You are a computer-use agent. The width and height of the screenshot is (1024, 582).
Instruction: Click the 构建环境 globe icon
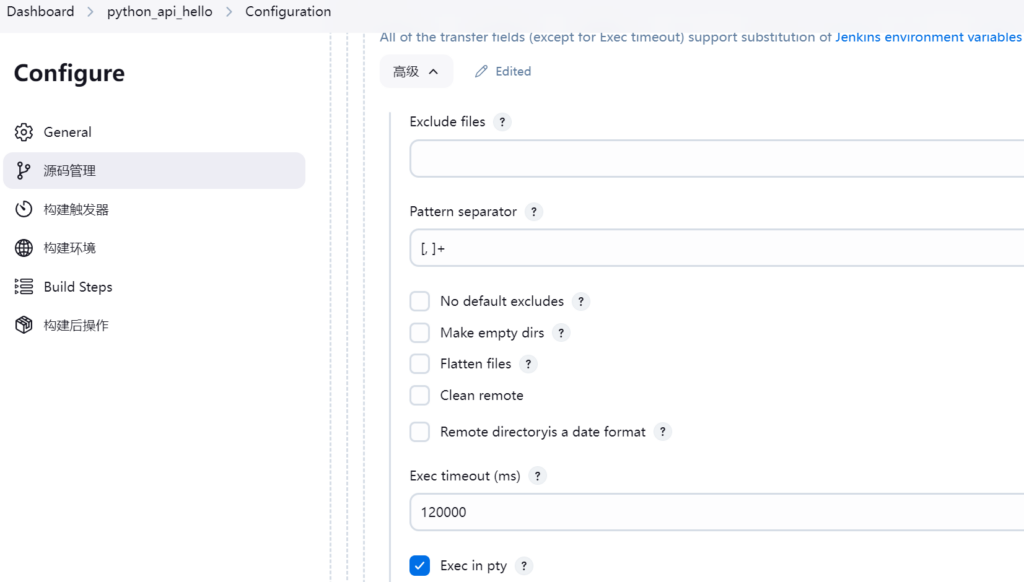coord(24,248)
